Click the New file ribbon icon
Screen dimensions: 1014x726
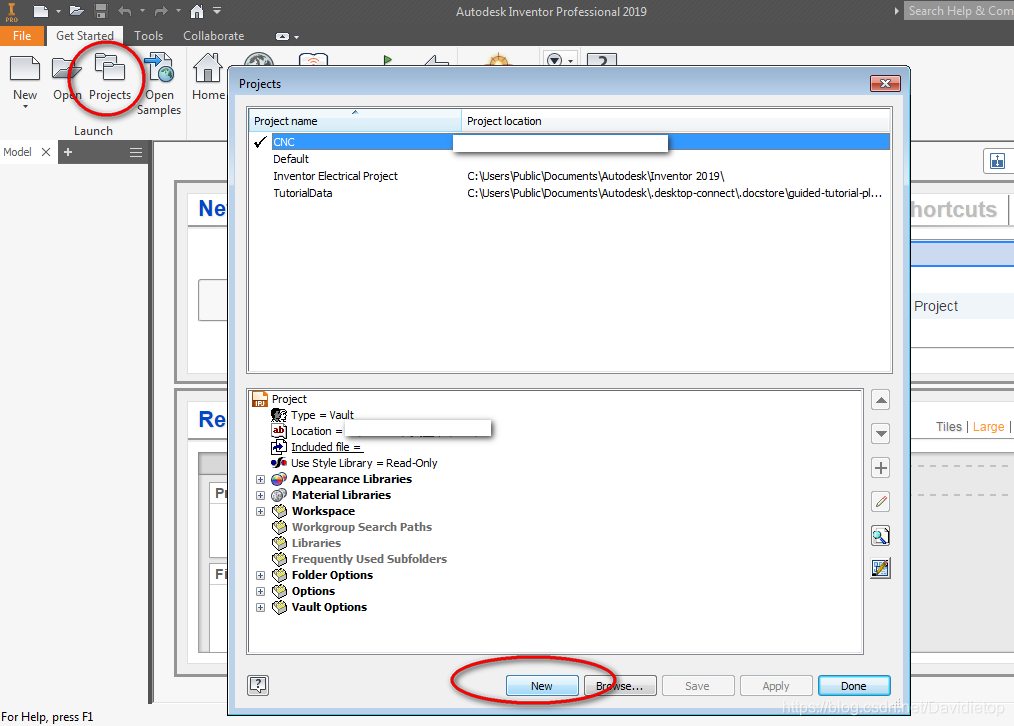point(25,70)
